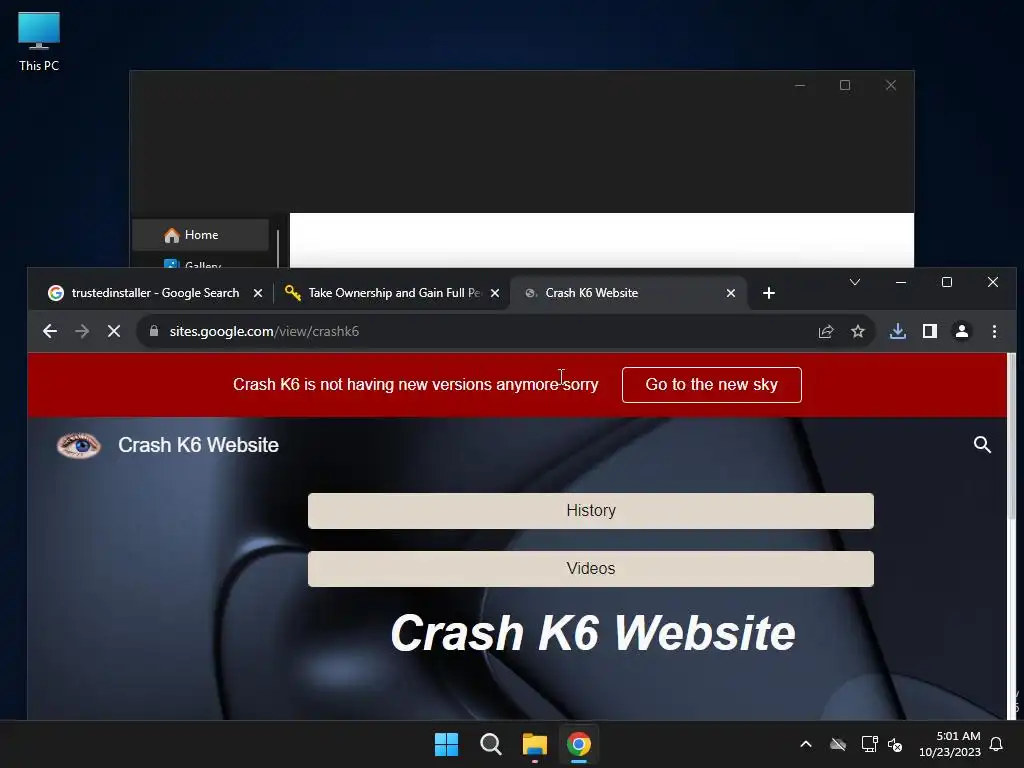1024x768 pixels.
Task: Click the eye logo of Crash K6 Website
Action: pos(78,445)
